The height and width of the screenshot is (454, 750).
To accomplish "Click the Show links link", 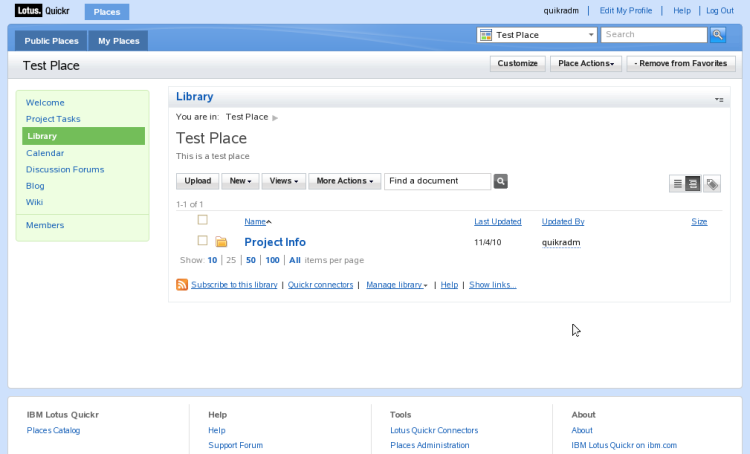I will click(x=493, y=285).
